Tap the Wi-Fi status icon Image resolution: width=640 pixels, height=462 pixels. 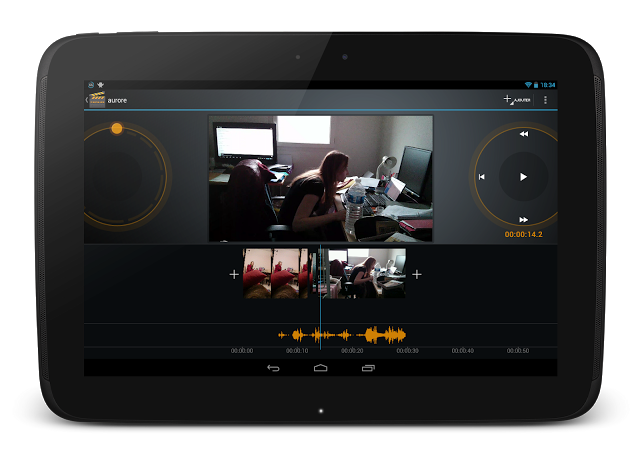tap(528, 85)
